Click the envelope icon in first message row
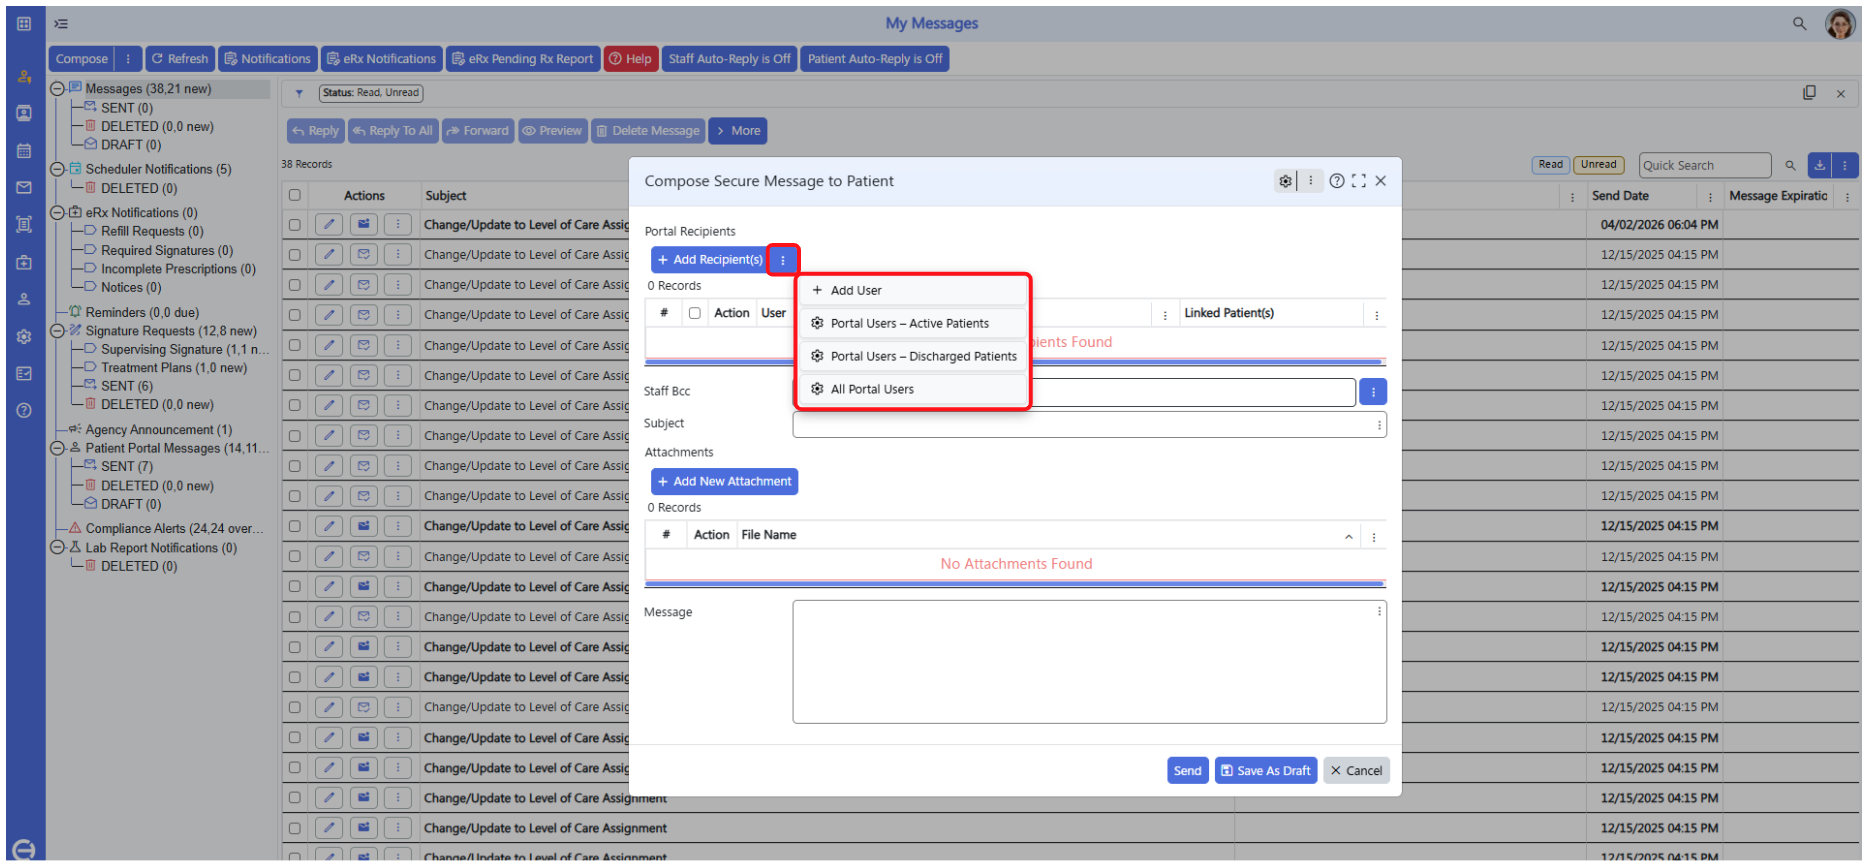The height and width of the screenshot is (867, 1868). tap(364, 225)
